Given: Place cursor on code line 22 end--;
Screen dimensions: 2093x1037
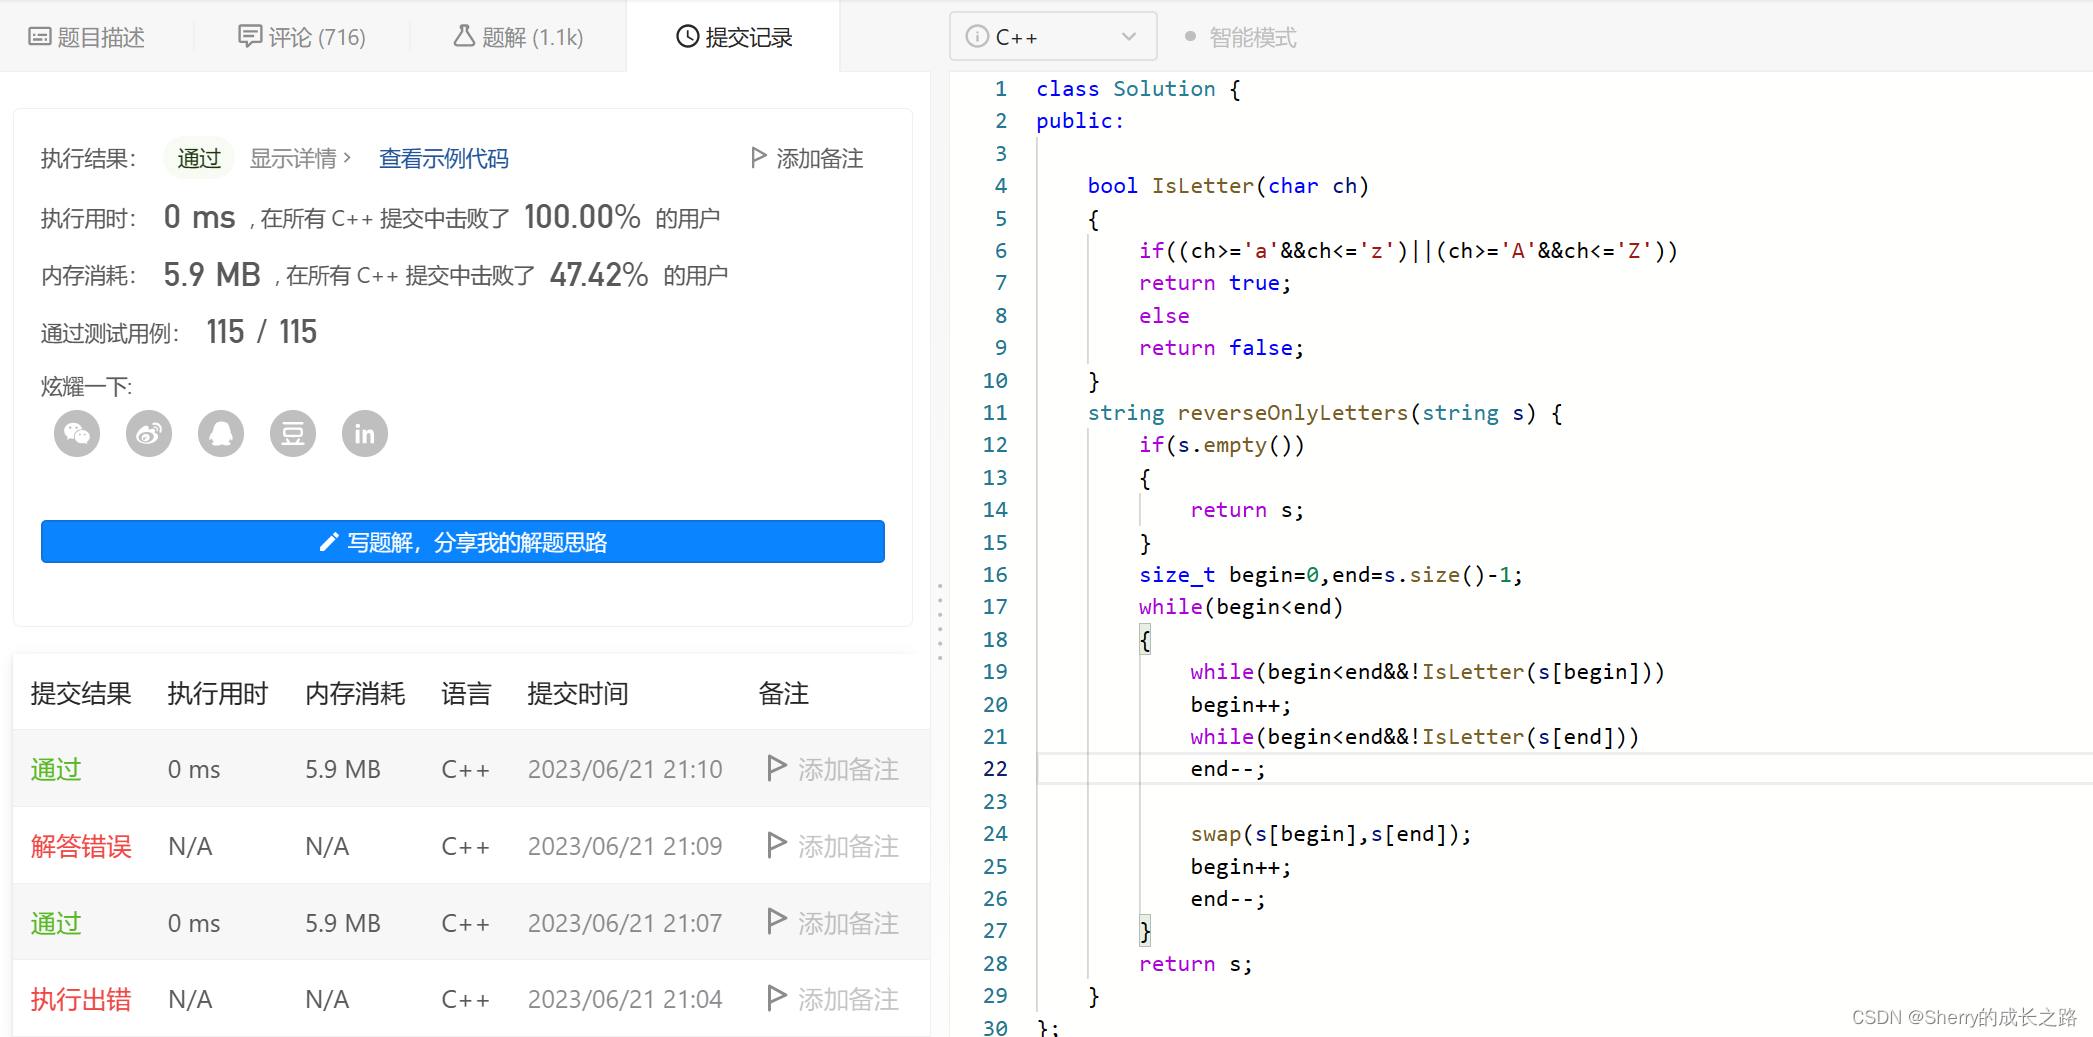Looking at the screenshot, I should coord(1228,769).
